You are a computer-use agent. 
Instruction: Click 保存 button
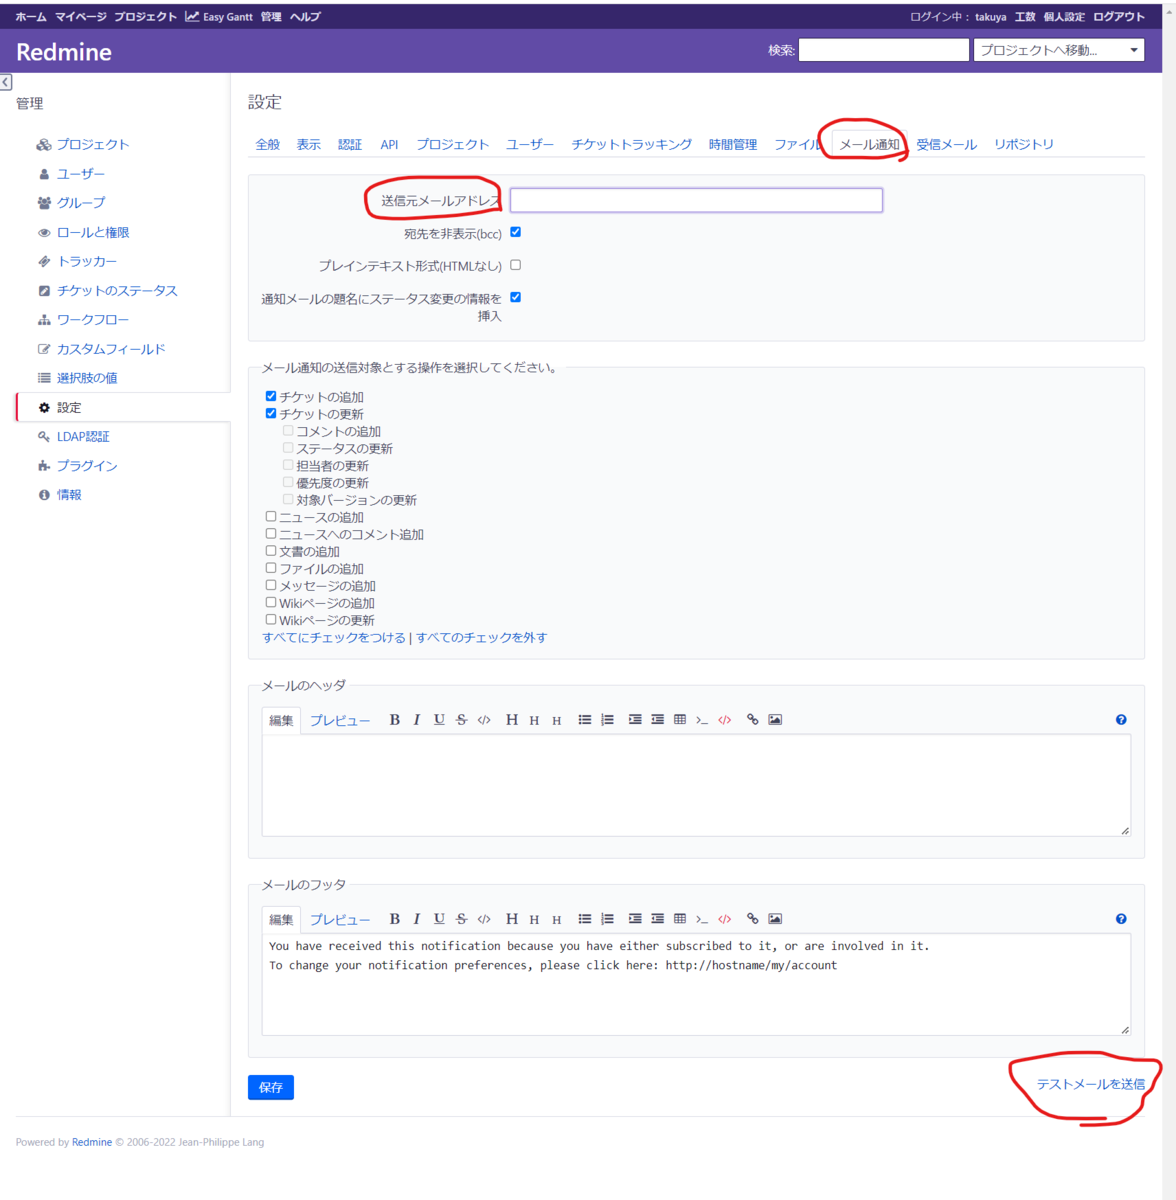coord(271,1087)
